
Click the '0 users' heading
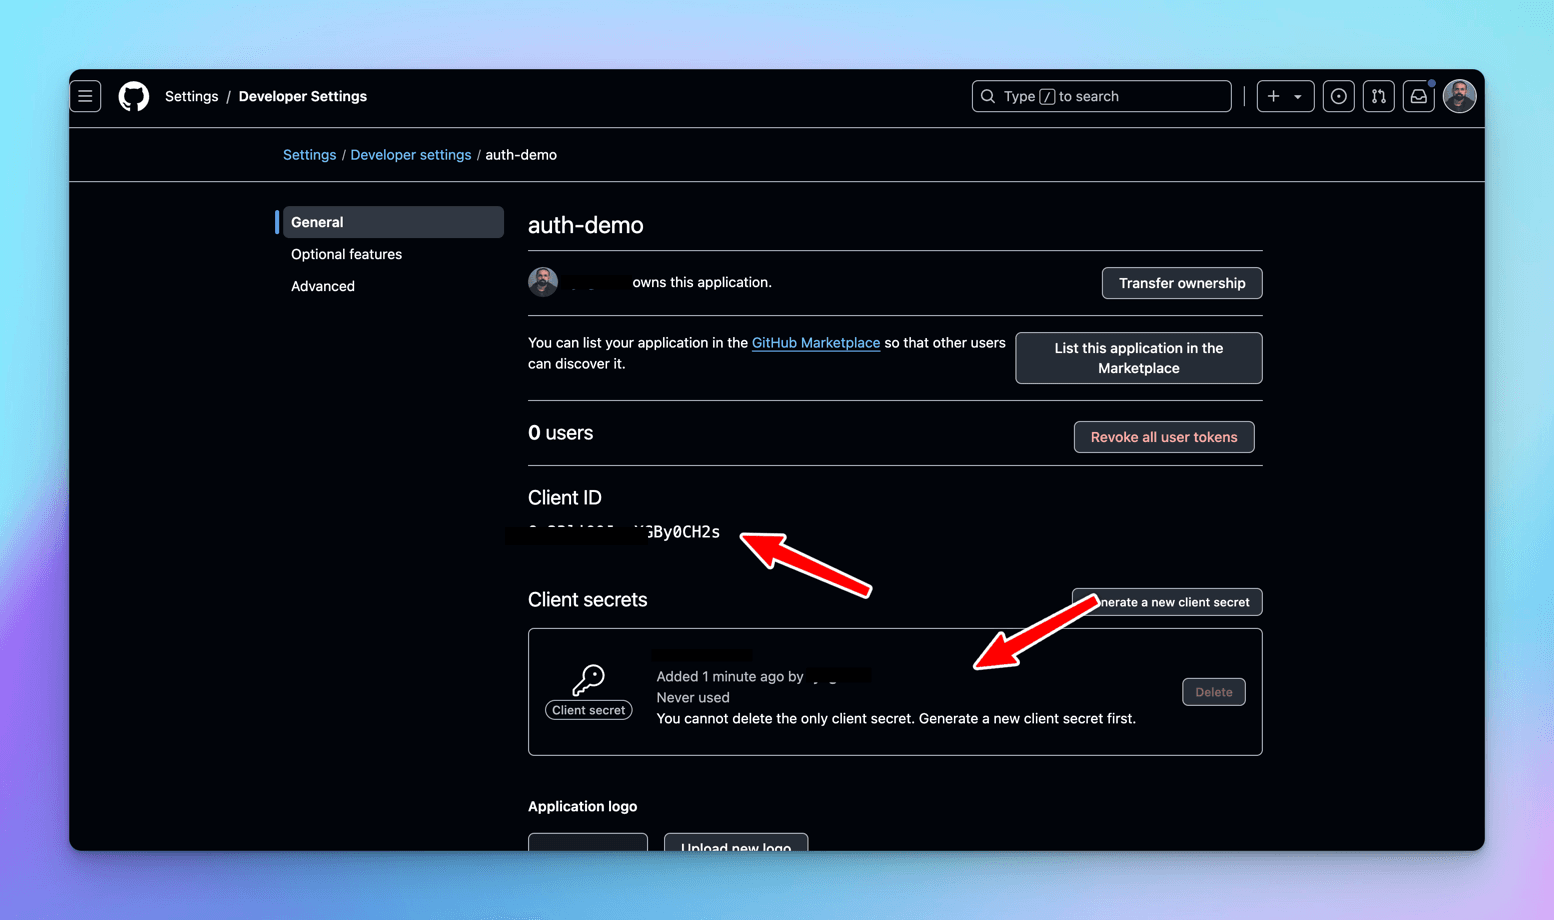560,433
